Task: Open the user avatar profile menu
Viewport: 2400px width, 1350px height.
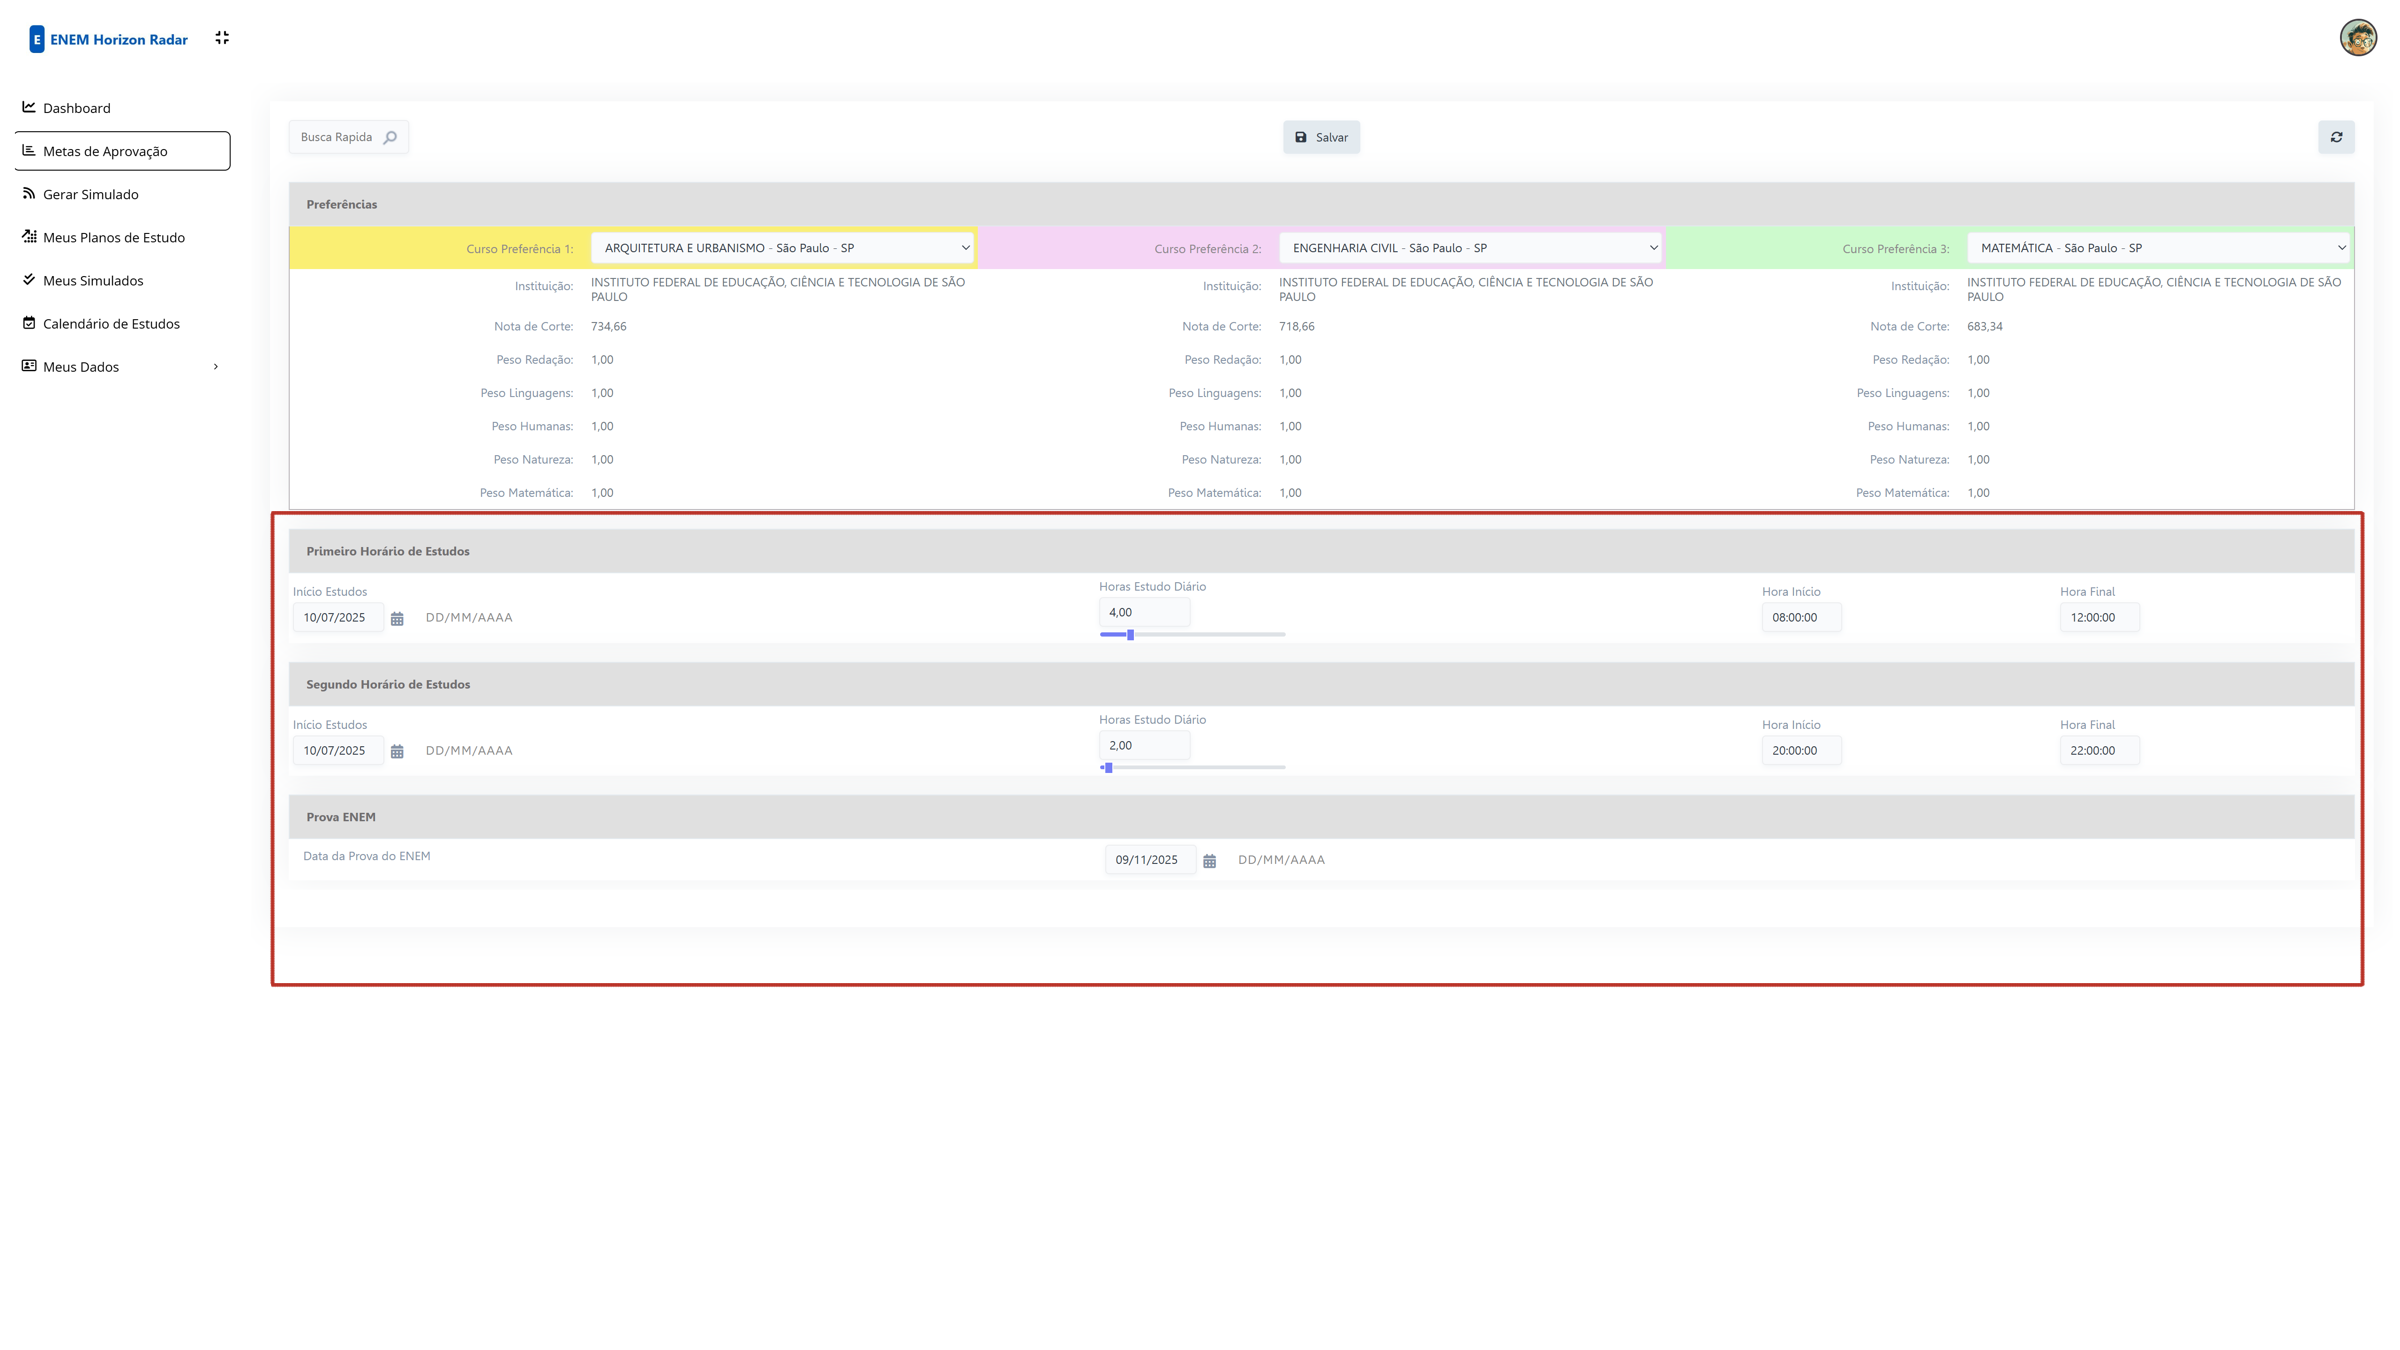Action: (2358, 38)
